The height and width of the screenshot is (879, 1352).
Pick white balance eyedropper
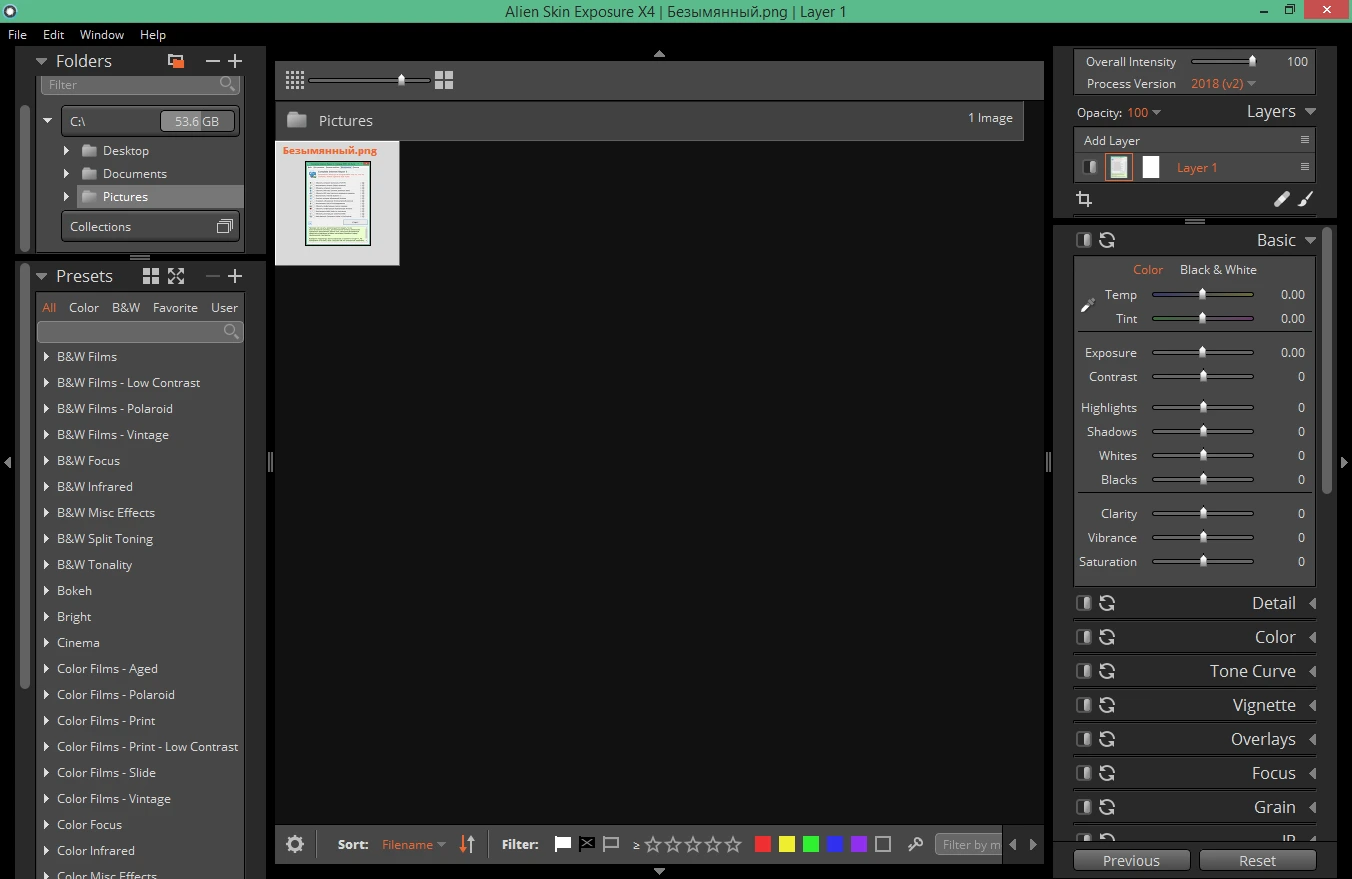(1088, 305)
